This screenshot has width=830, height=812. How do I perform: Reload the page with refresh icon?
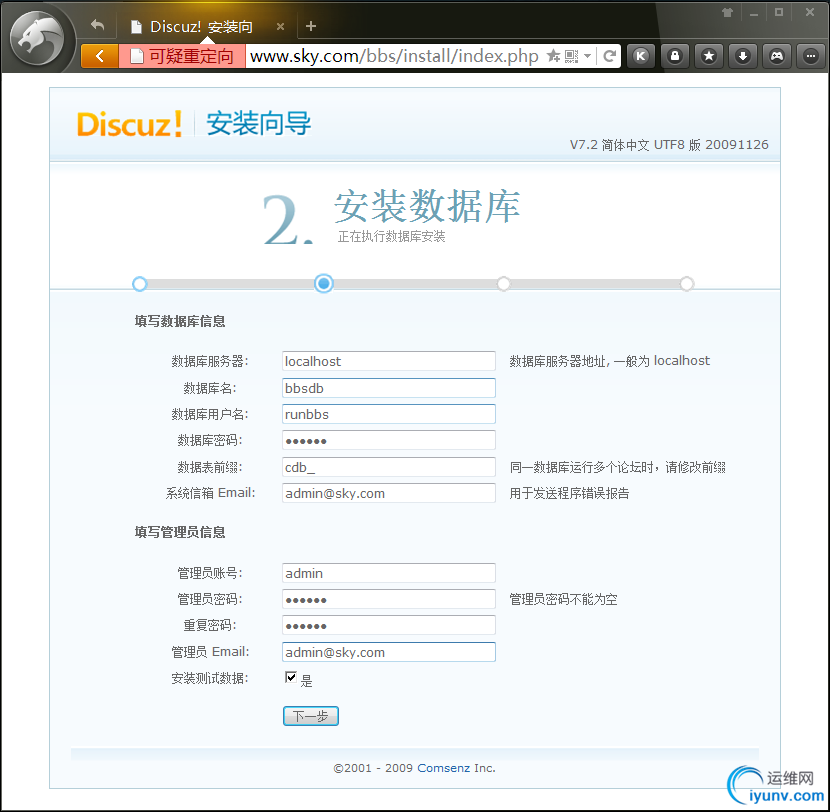[609, 56]
